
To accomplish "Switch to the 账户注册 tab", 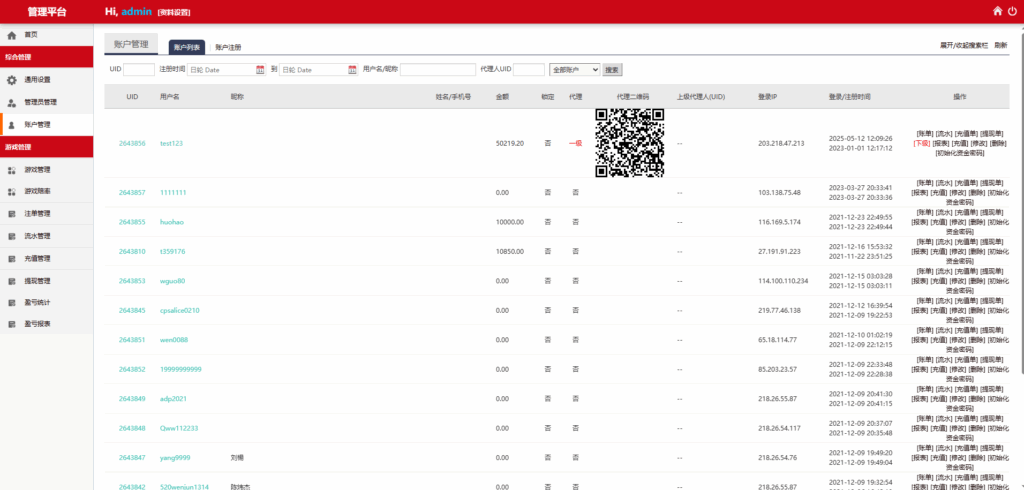I will (x=228, y=47).
